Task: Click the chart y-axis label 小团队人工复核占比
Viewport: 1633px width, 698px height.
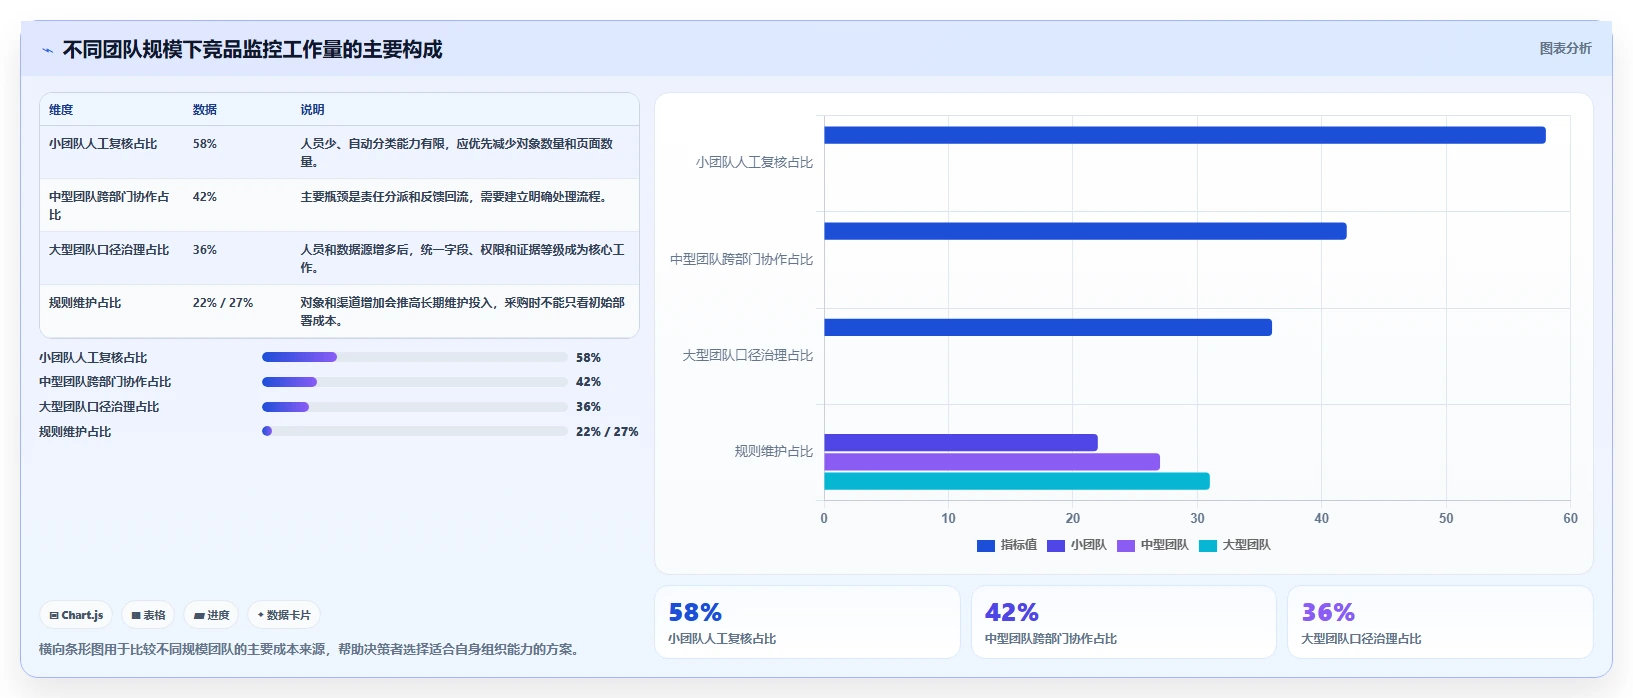Action: [x=754, y=162]
